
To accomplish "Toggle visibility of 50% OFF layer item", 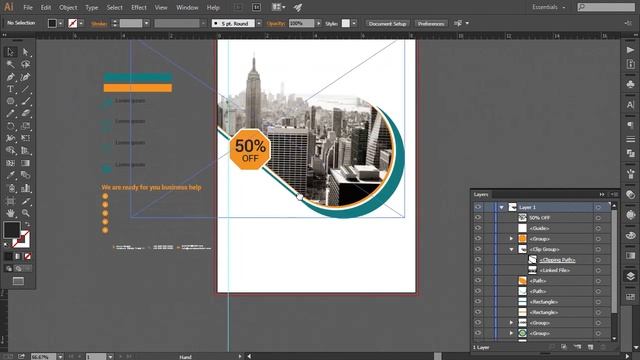I will coord(478,218).
